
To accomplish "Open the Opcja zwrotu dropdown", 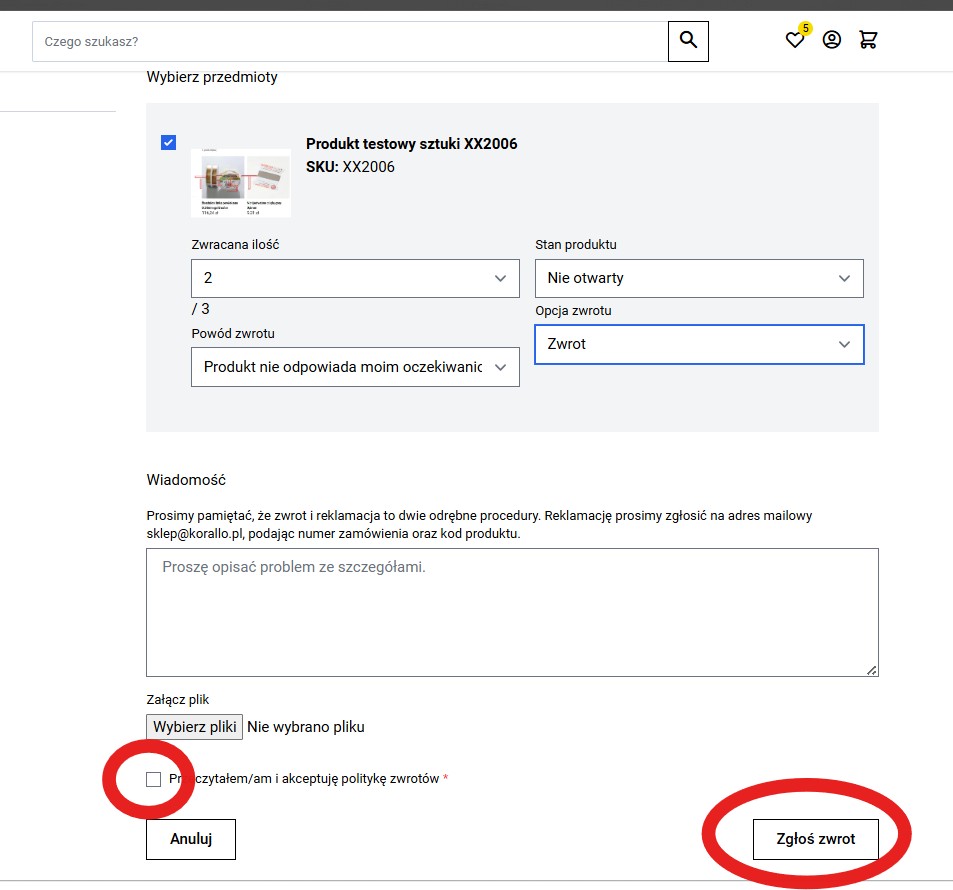I will click(x=699, y=344).
